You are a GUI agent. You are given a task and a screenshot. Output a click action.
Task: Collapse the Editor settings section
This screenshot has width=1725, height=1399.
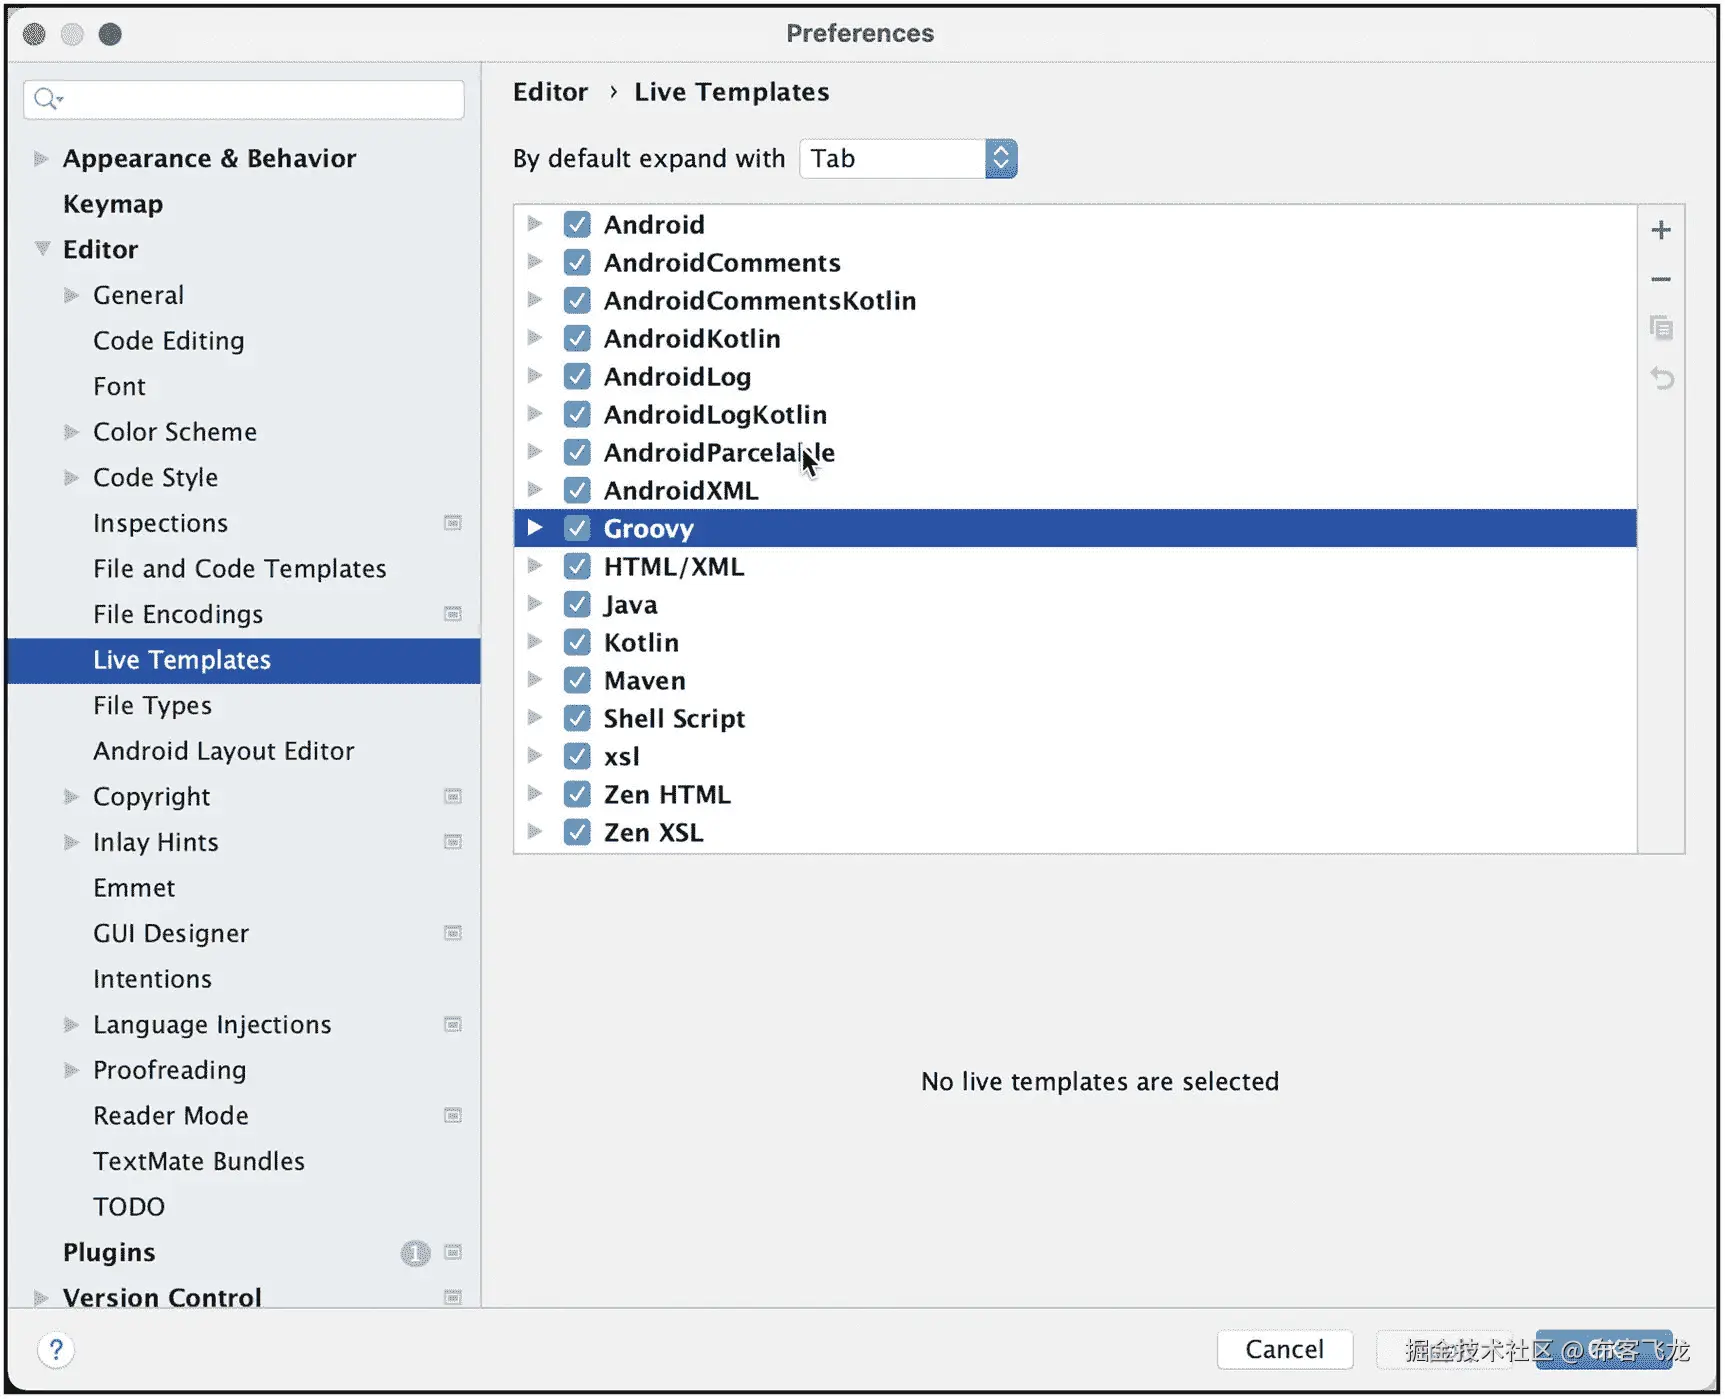42,249
